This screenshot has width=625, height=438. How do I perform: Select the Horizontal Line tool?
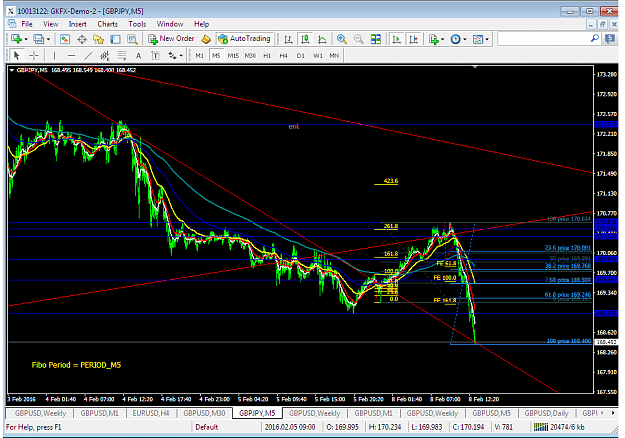point(71,55)
